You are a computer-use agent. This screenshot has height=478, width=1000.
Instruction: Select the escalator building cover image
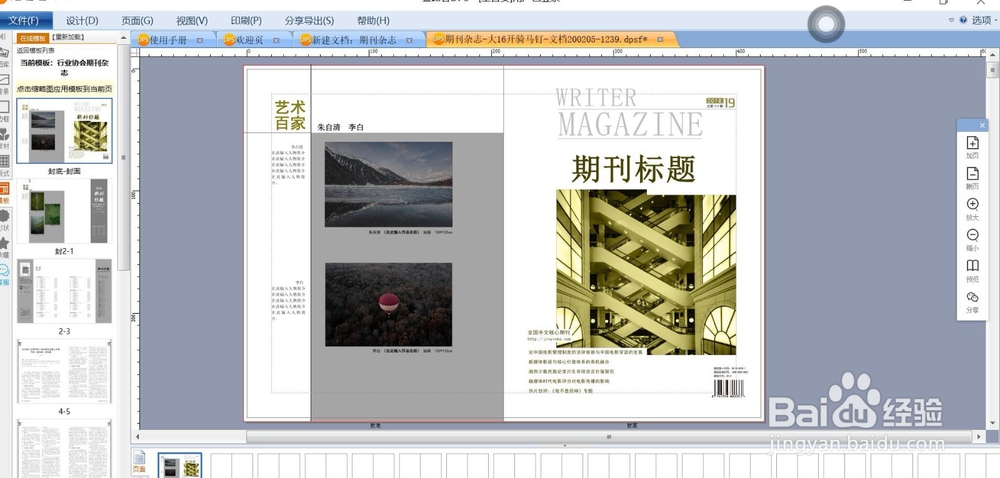coord(646,272)
